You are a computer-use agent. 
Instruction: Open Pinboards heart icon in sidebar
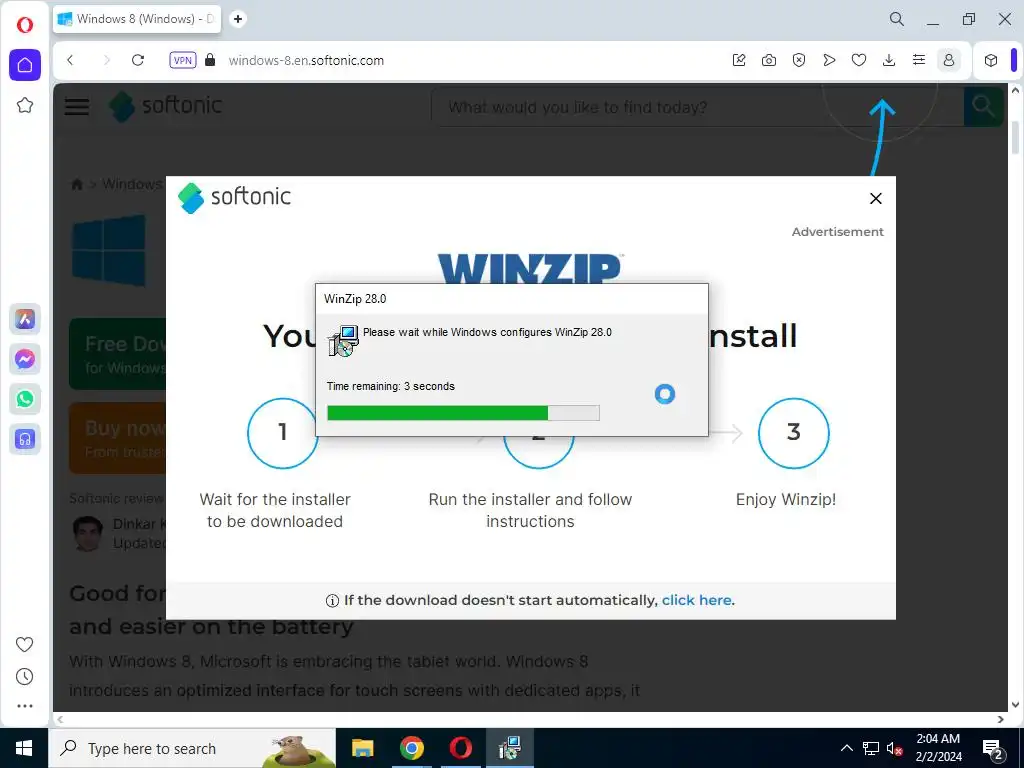(x=25, y=644)
